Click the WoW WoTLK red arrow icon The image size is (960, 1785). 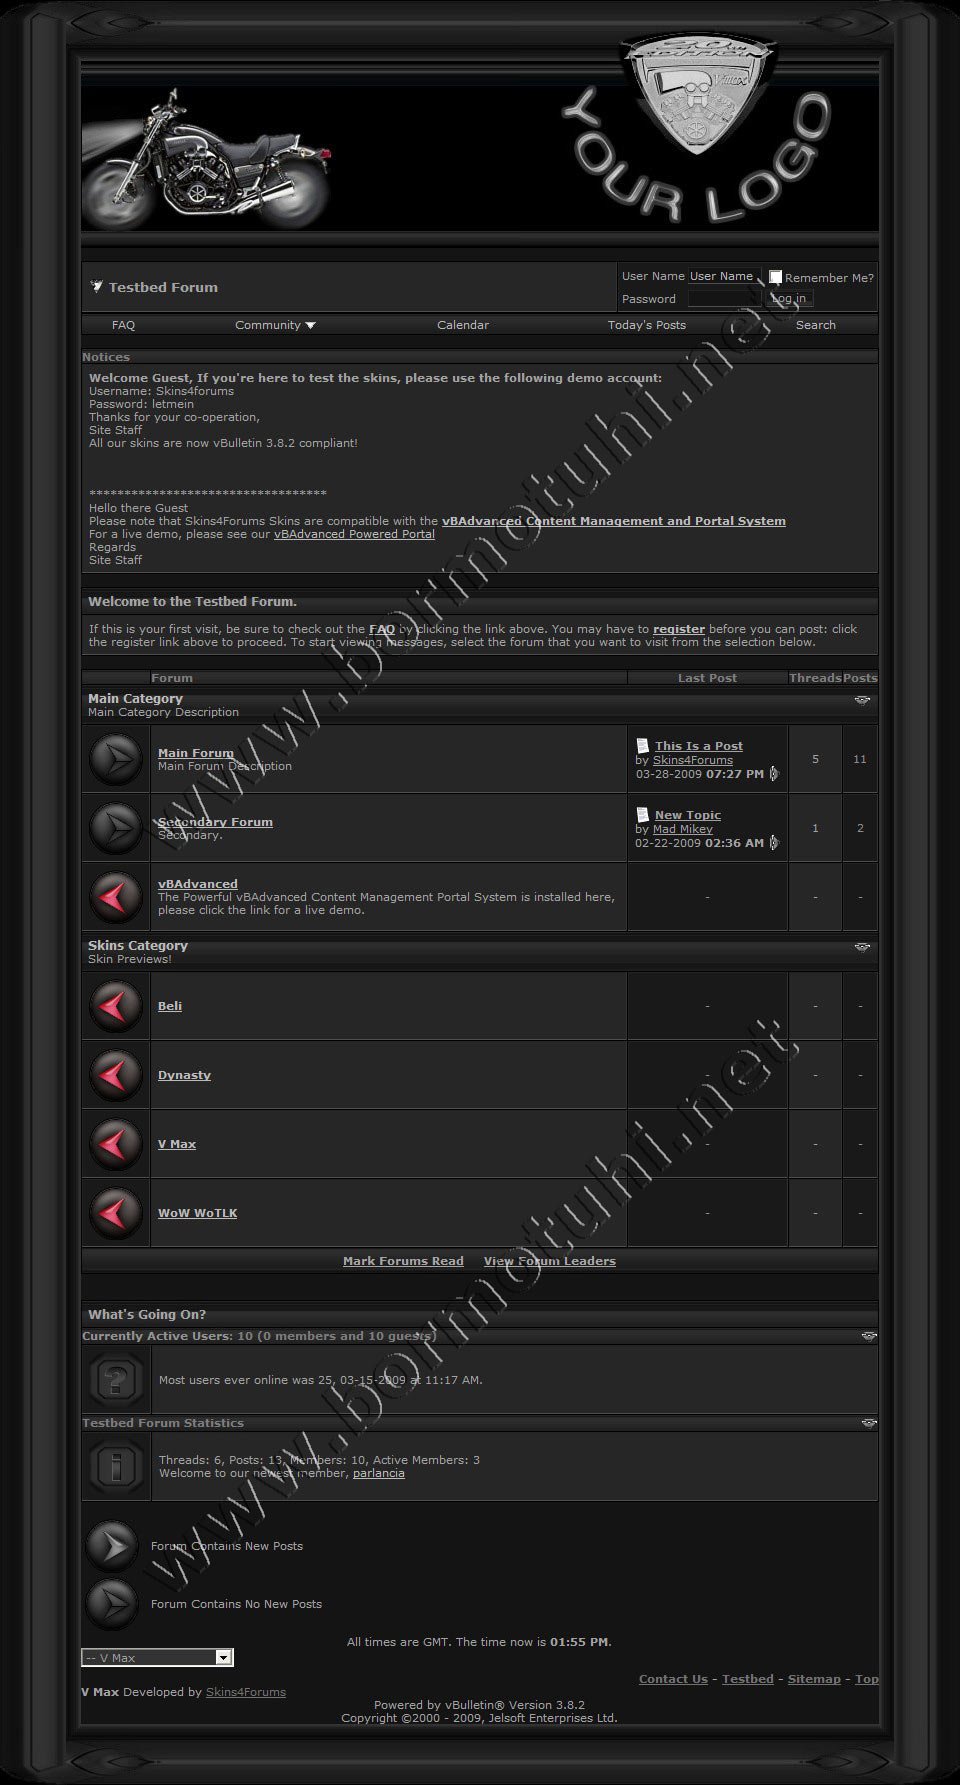click(116, 1213)
